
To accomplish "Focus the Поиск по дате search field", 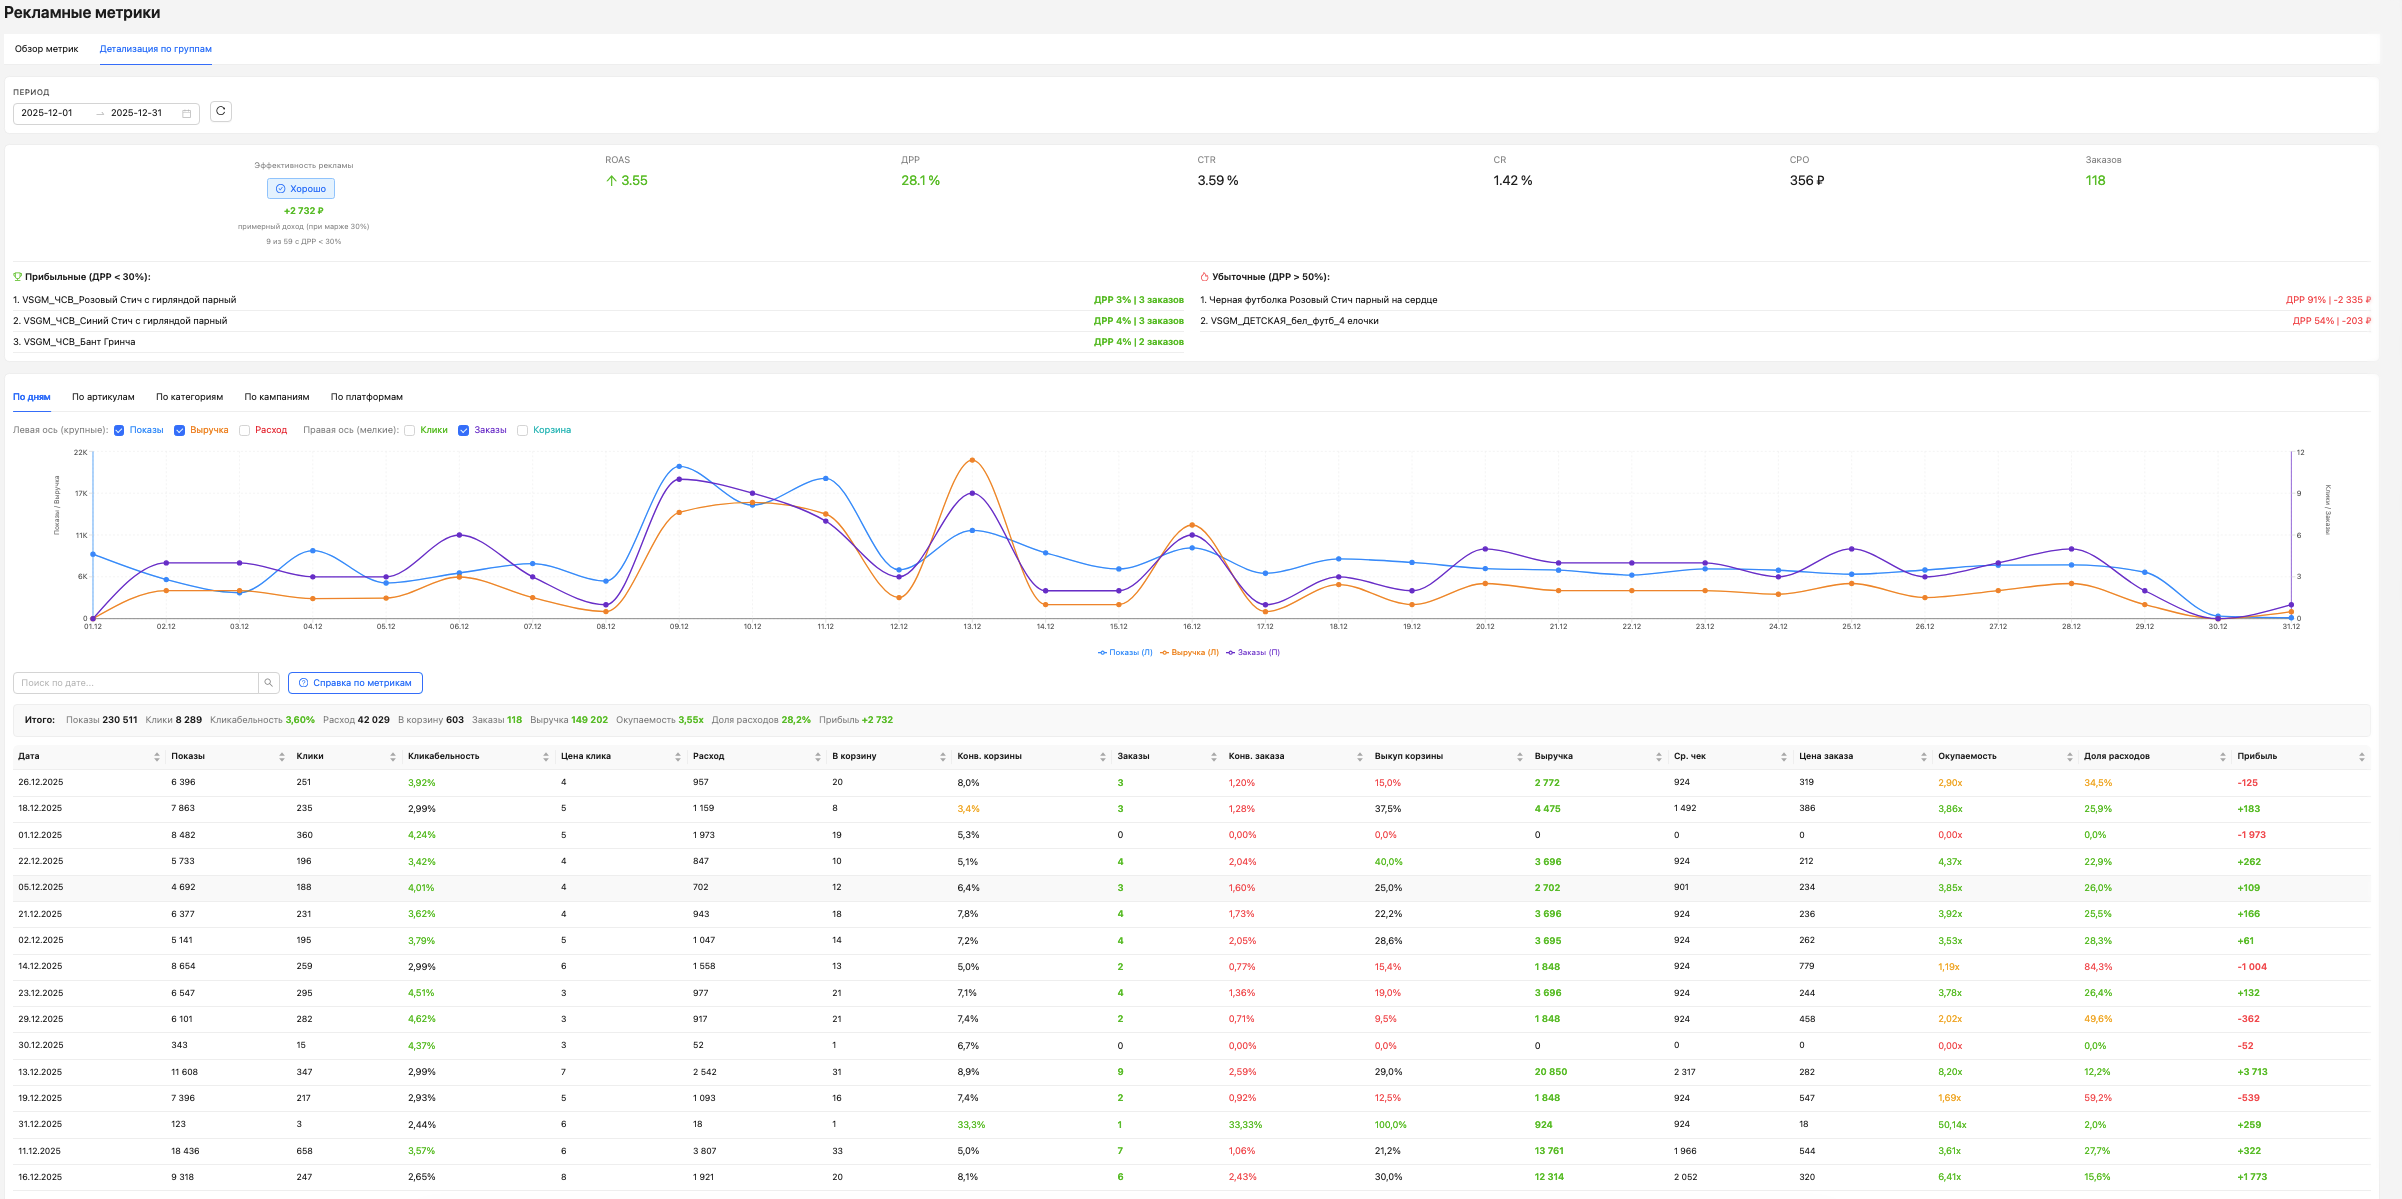I will tap(135, 683).
